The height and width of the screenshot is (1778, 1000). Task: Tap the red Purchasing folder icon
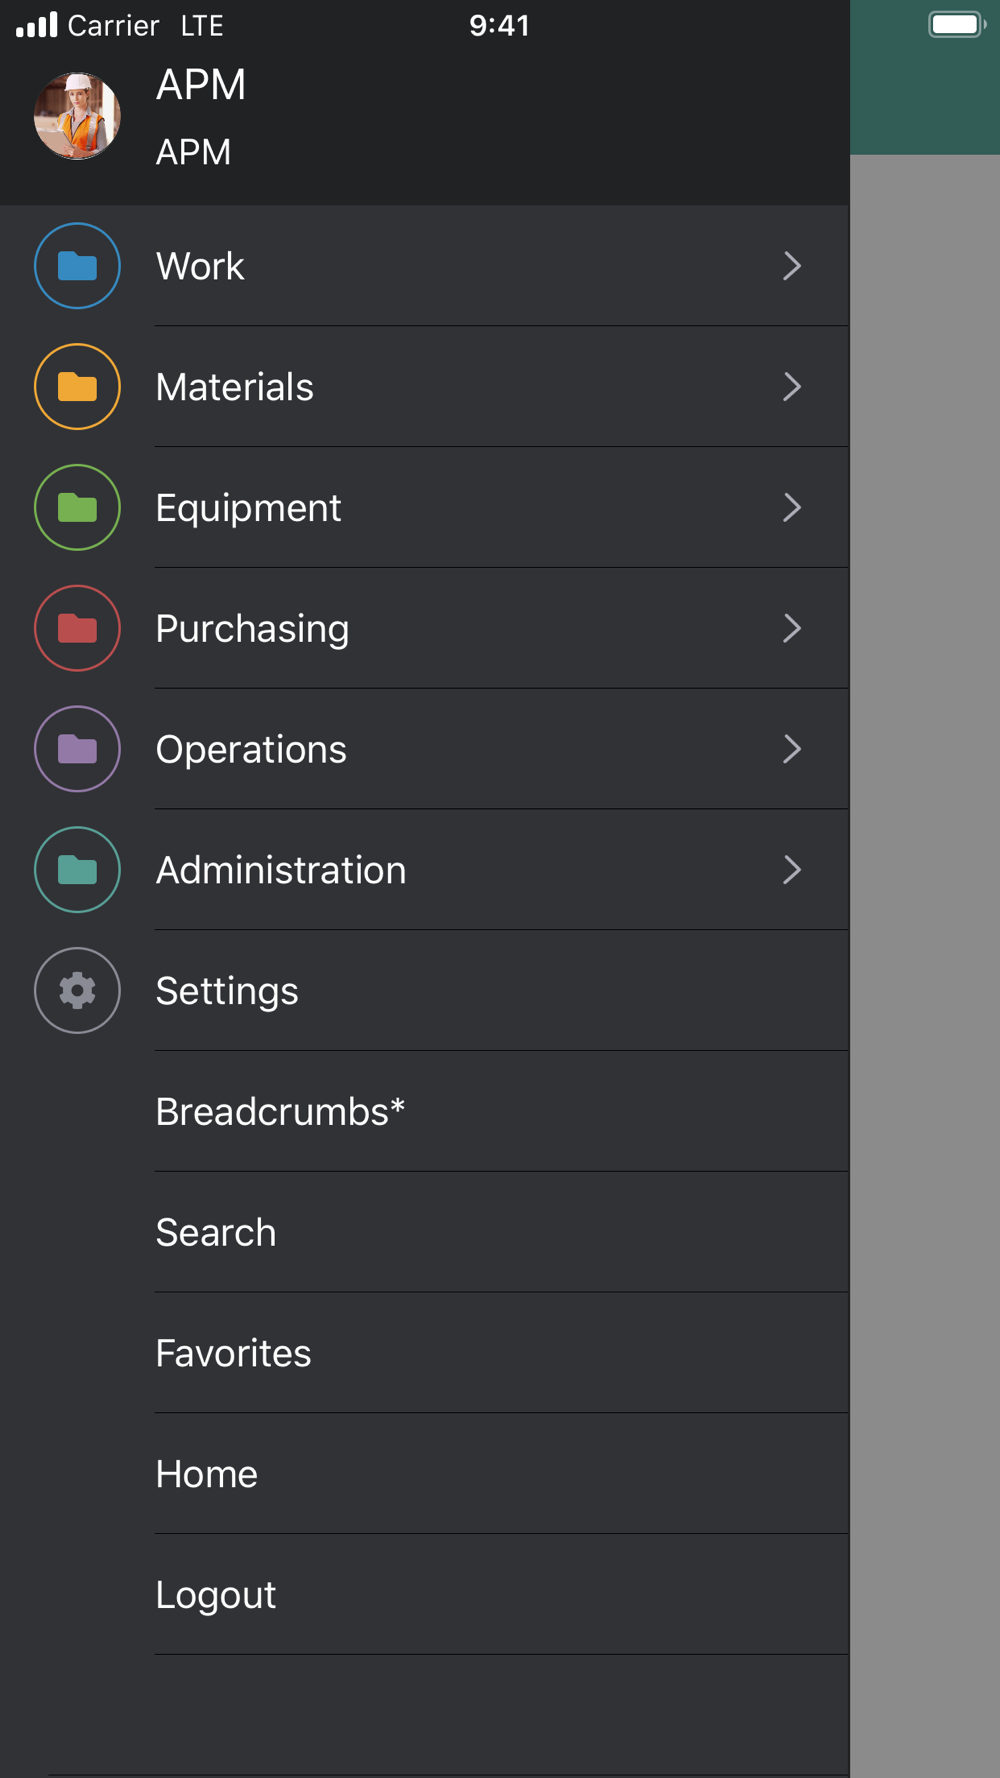pos(77,628)
